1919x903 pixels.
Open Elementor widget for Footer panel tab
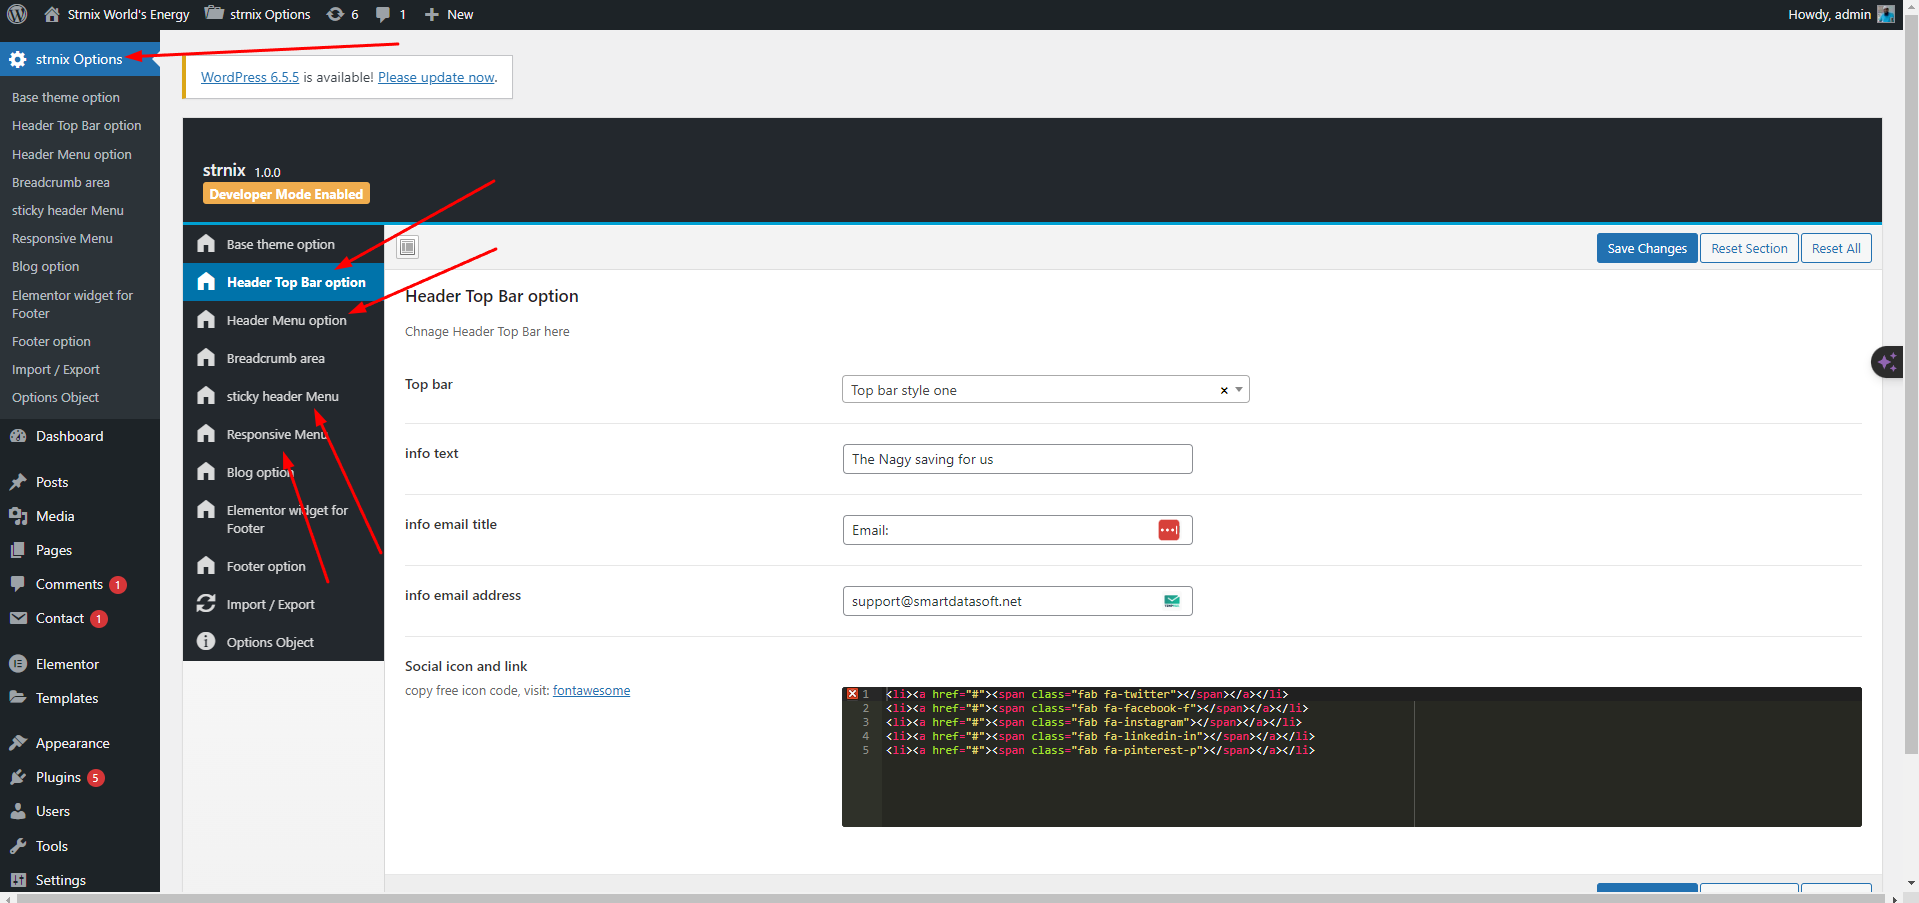(x=283, y=519)
